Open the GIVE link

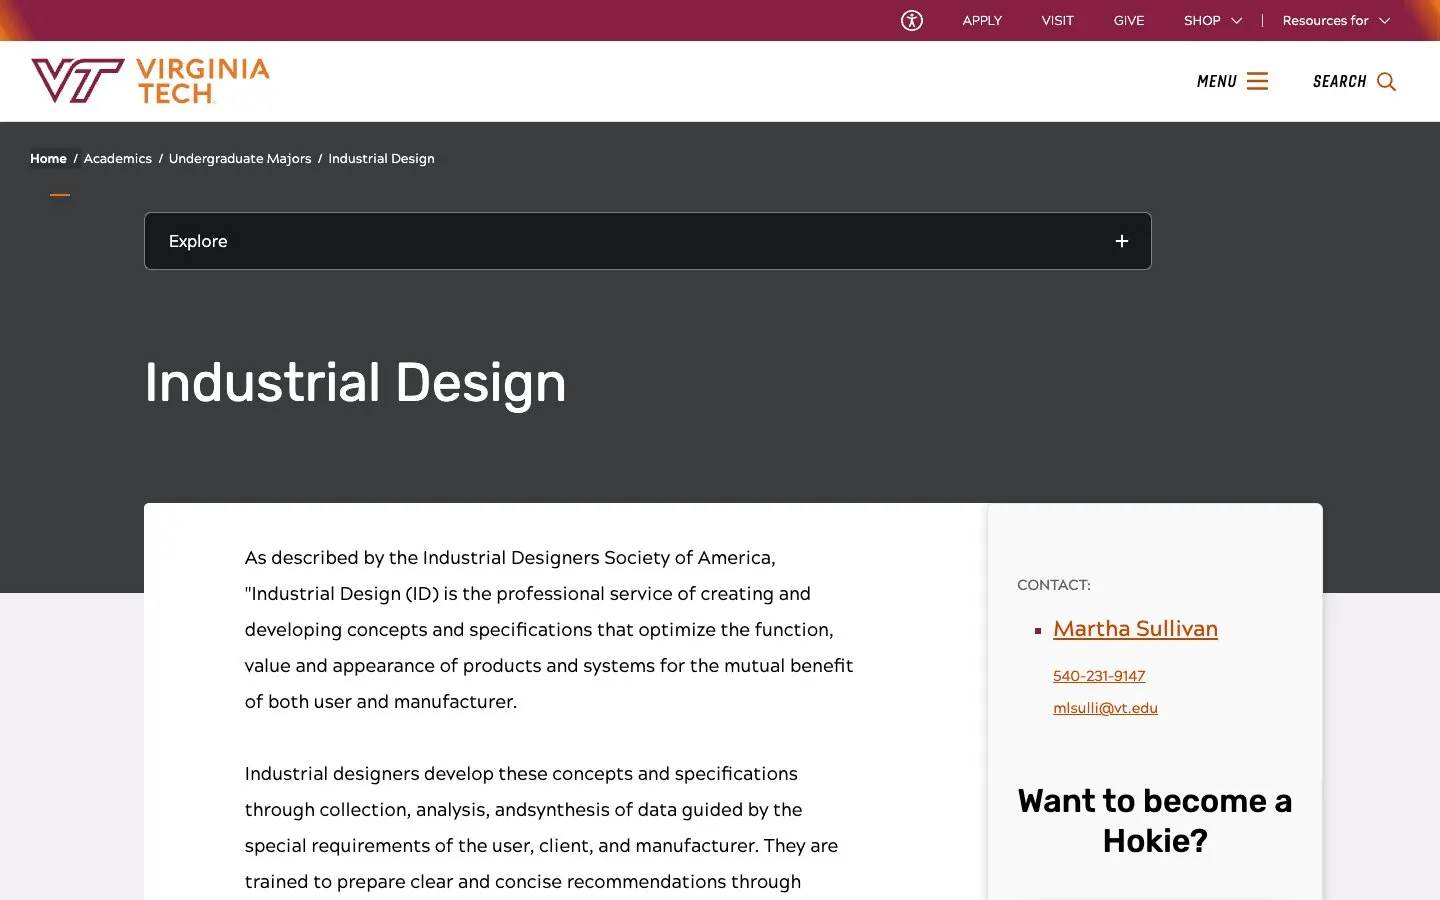[x=1129, y=20]
